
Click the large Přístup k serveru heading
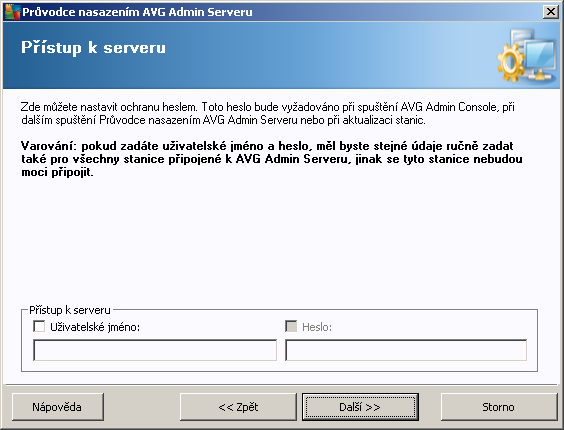coord(93,48)
